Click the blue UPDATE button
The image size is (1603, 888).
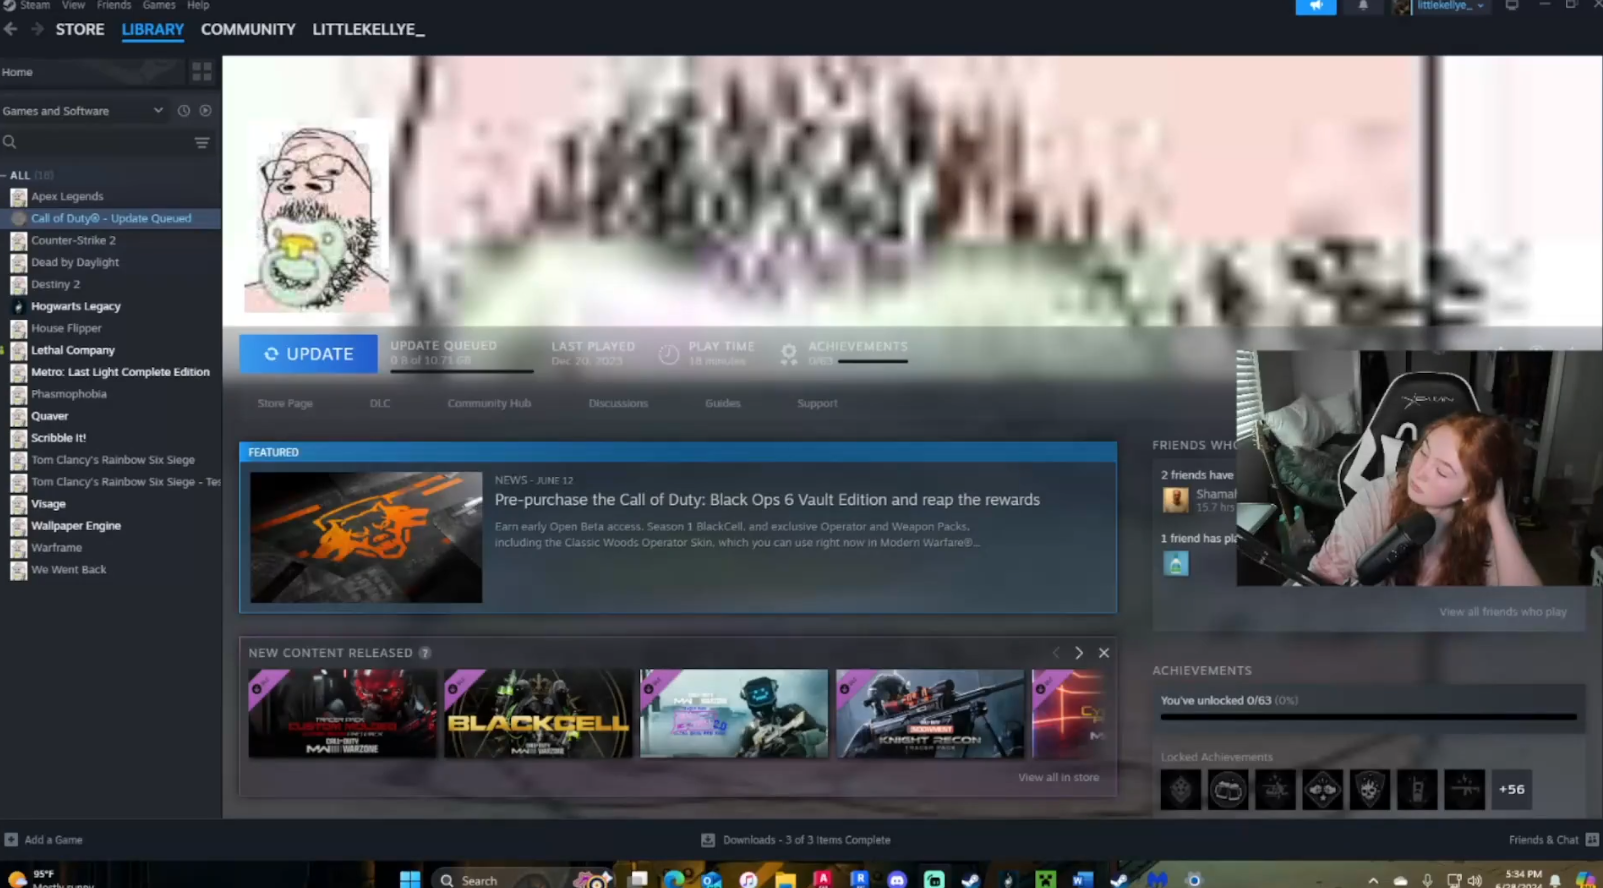(308, 354)
